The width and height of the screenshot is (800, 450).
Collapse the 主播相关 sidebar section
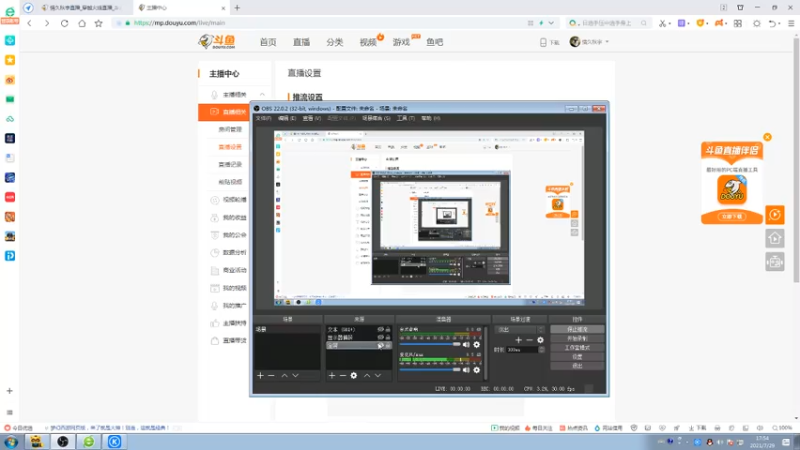pos(262,94)
